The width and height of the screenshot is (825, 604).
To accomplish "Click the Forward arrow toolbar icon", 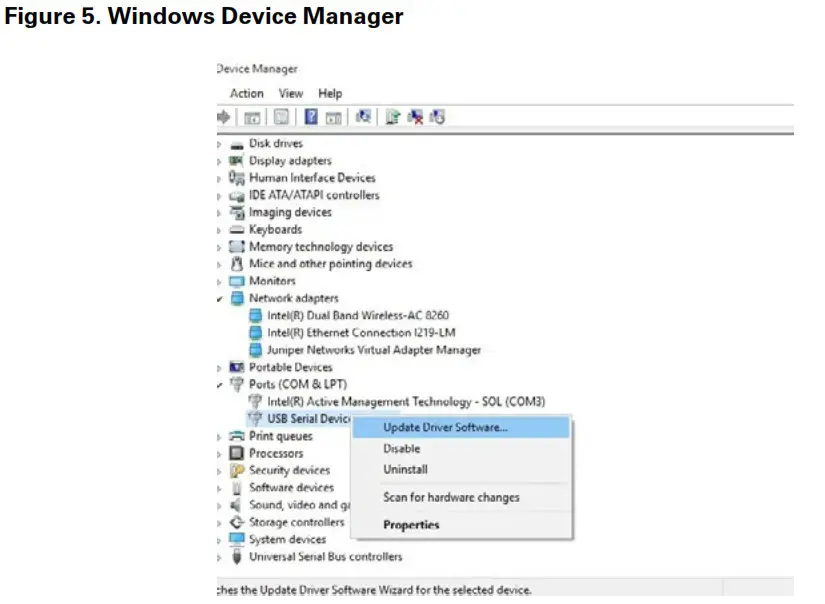I will coord(224,117).
